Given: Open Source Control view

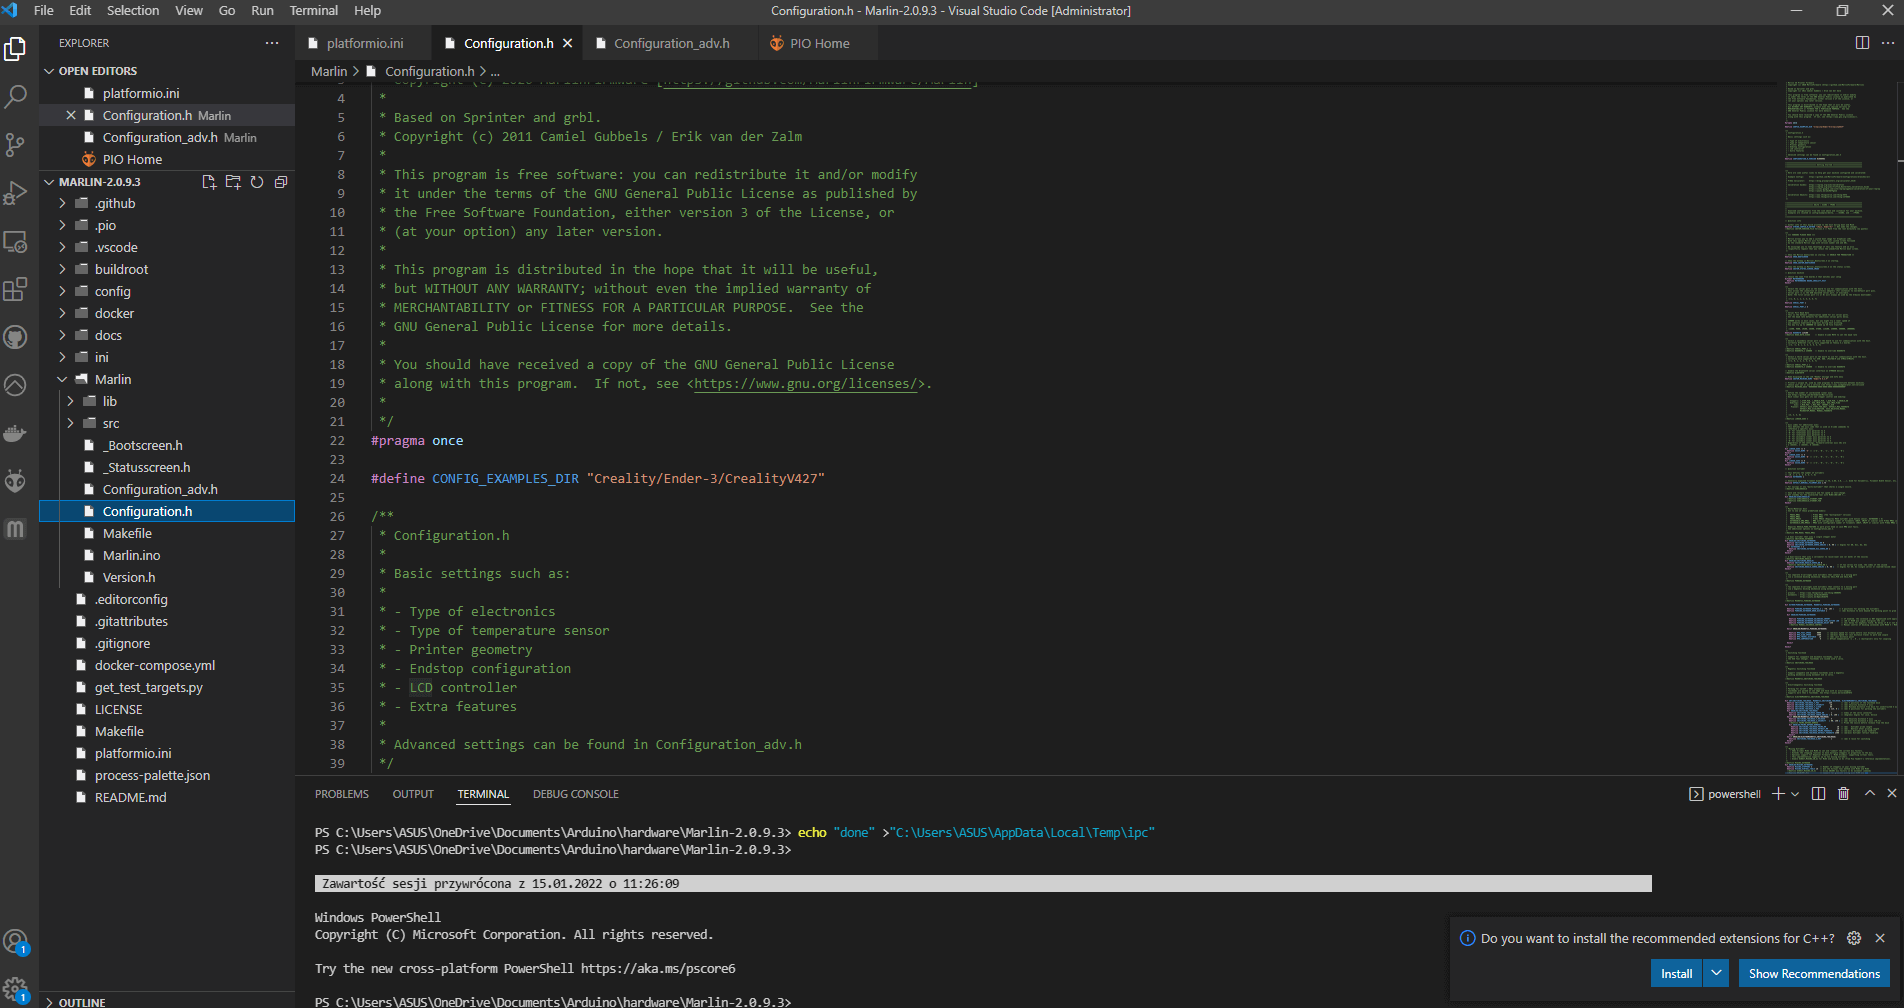Looking at the screenshot, I should click(x=16, y=145).
